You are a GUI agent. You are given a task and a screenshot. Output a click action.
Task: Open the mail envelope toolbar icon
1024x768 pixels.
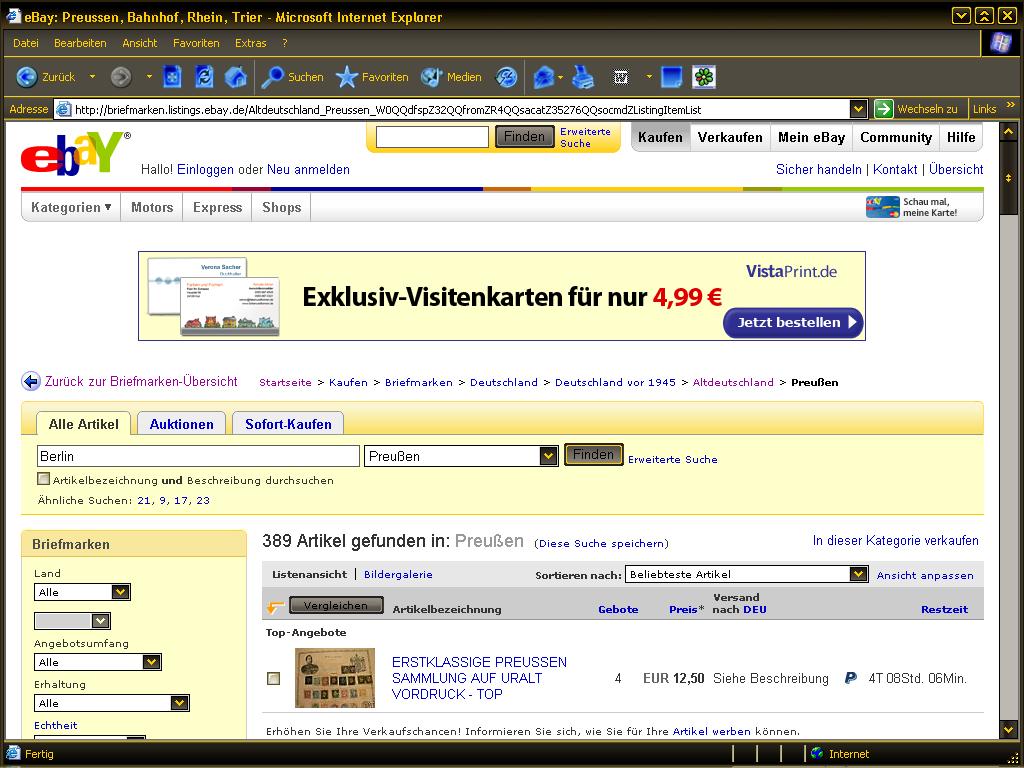point(543,77)
